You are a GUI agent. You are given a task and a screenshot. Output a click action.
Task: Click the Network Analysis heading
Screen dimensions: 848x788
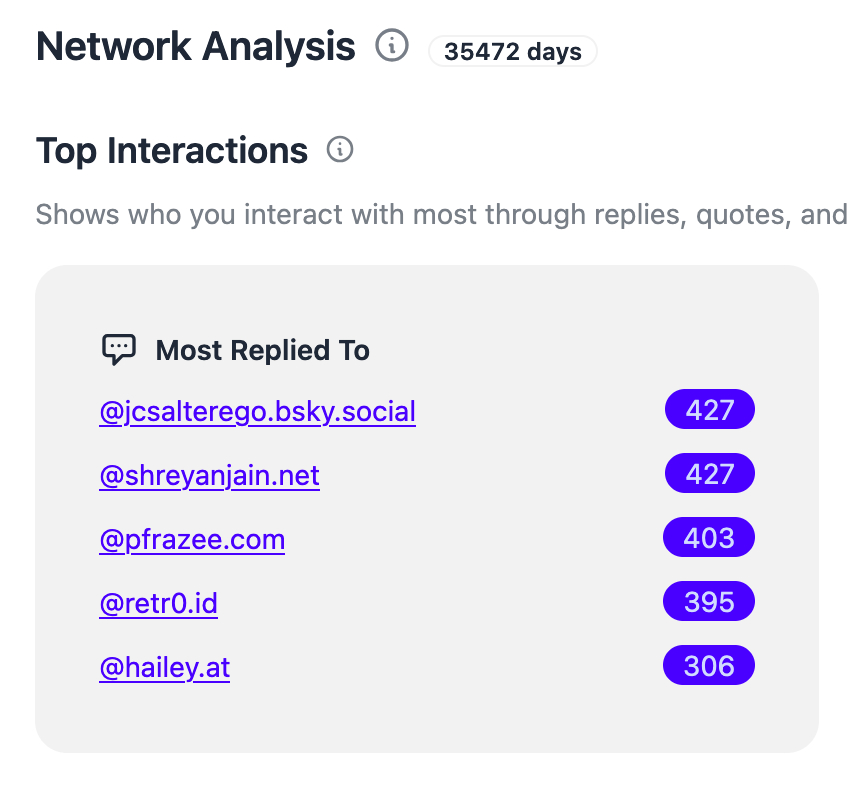pos(196,46)
